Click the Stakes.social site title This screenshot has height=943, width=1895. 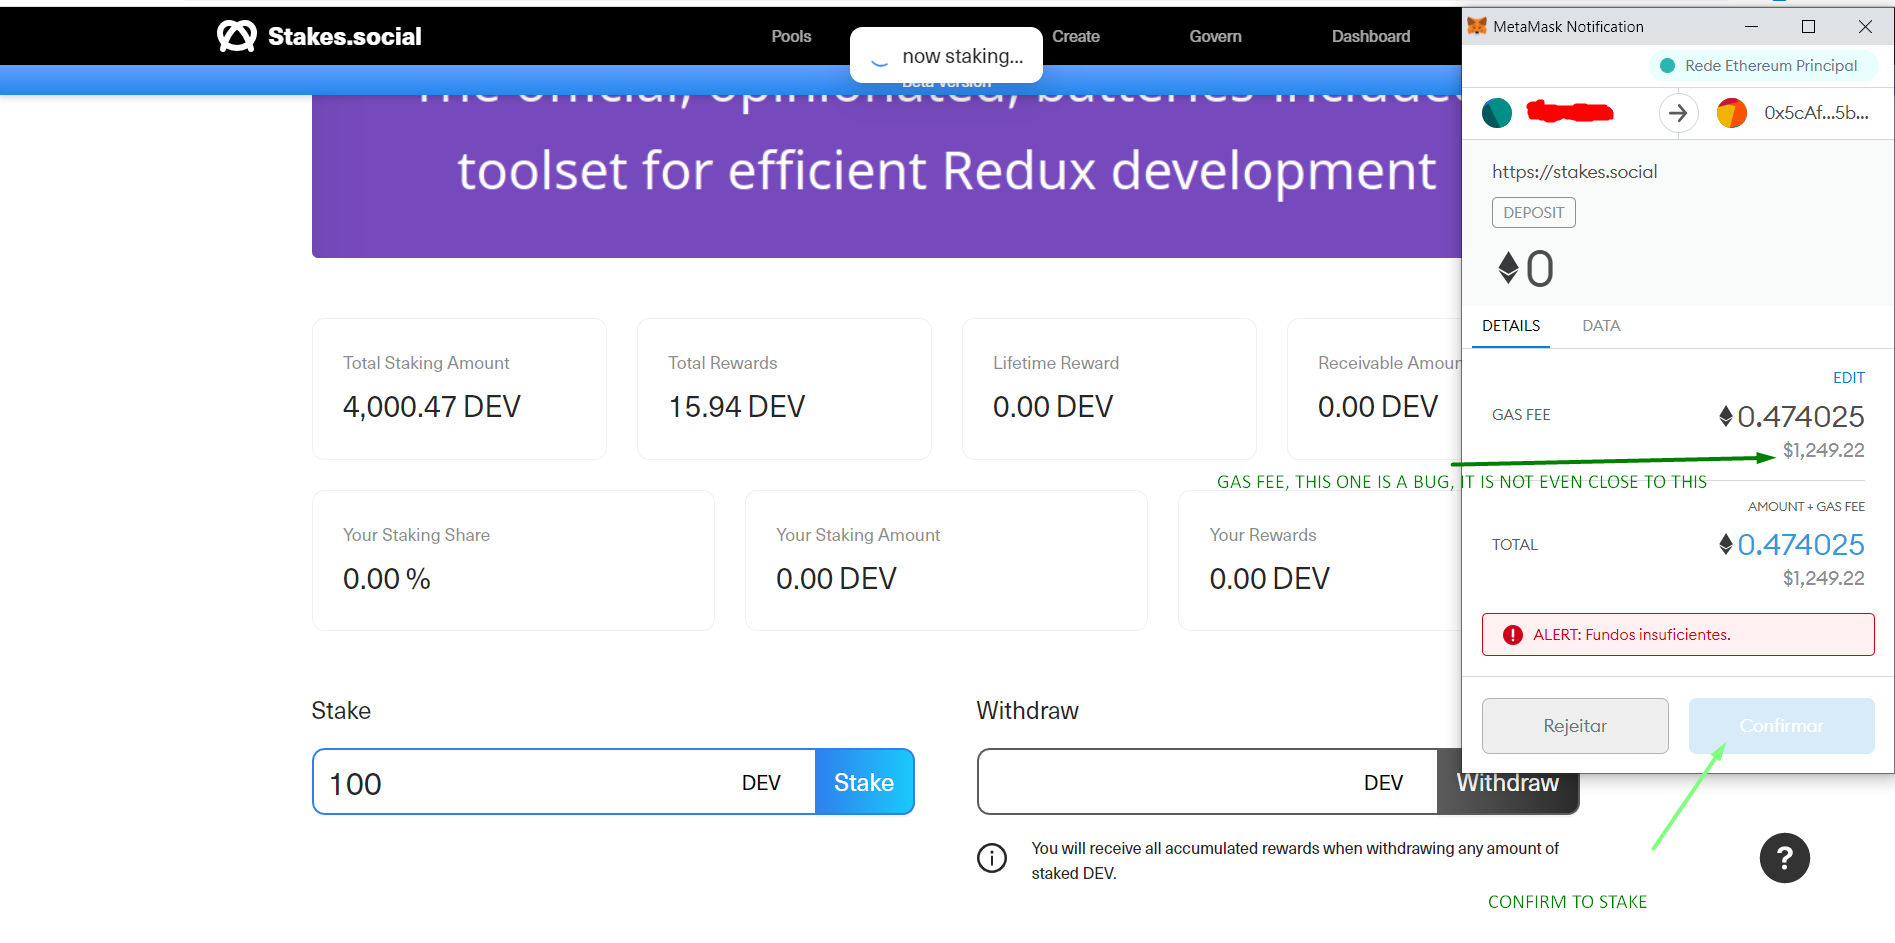click(x=345, y=37)
